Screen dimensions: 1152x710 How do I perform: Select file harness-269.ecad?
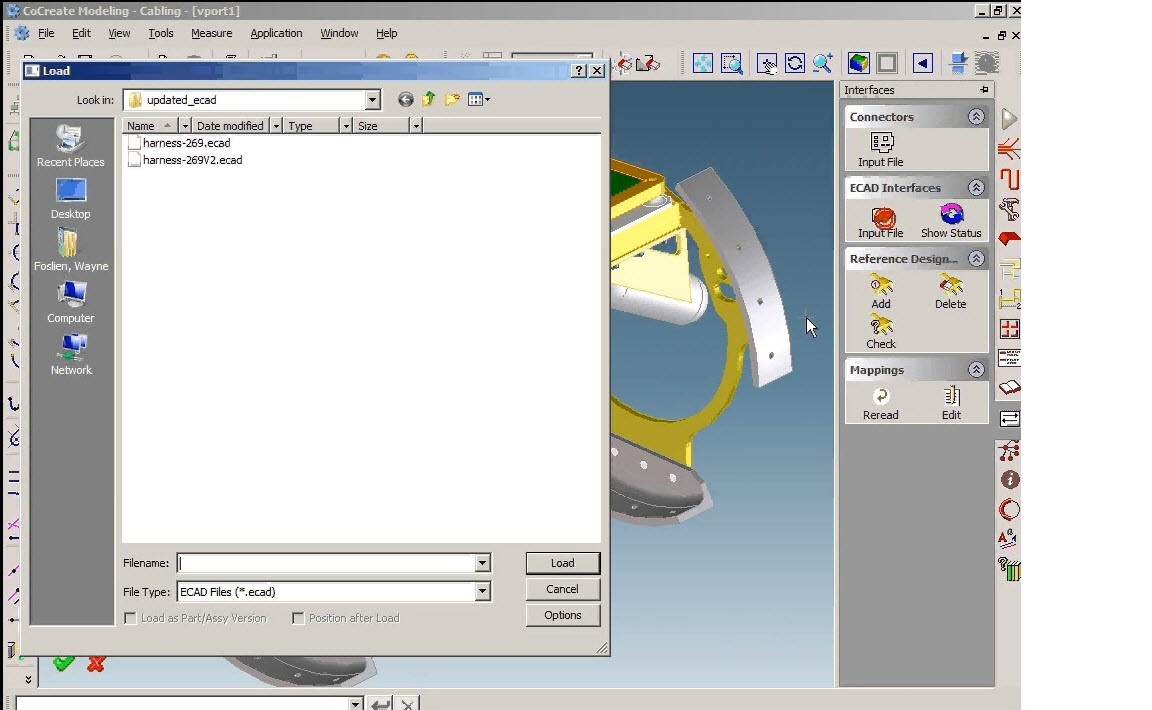pyautogui.click(x=179, y=143)
